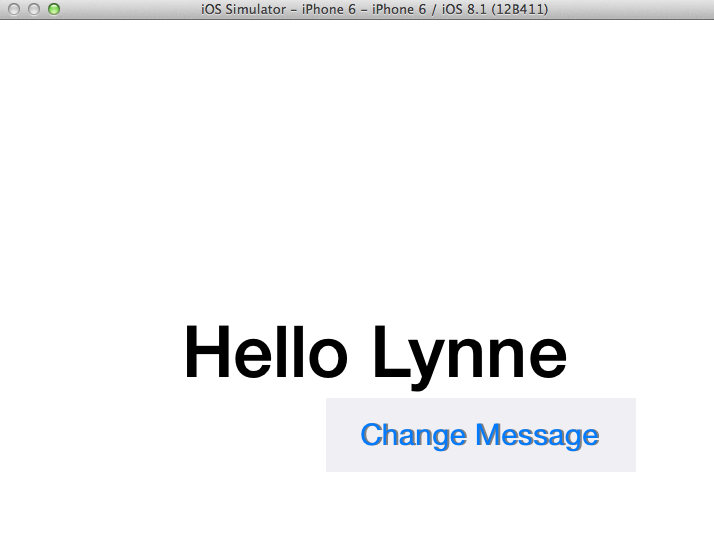Click gray padding left of Change Message text

pos(342,435)
